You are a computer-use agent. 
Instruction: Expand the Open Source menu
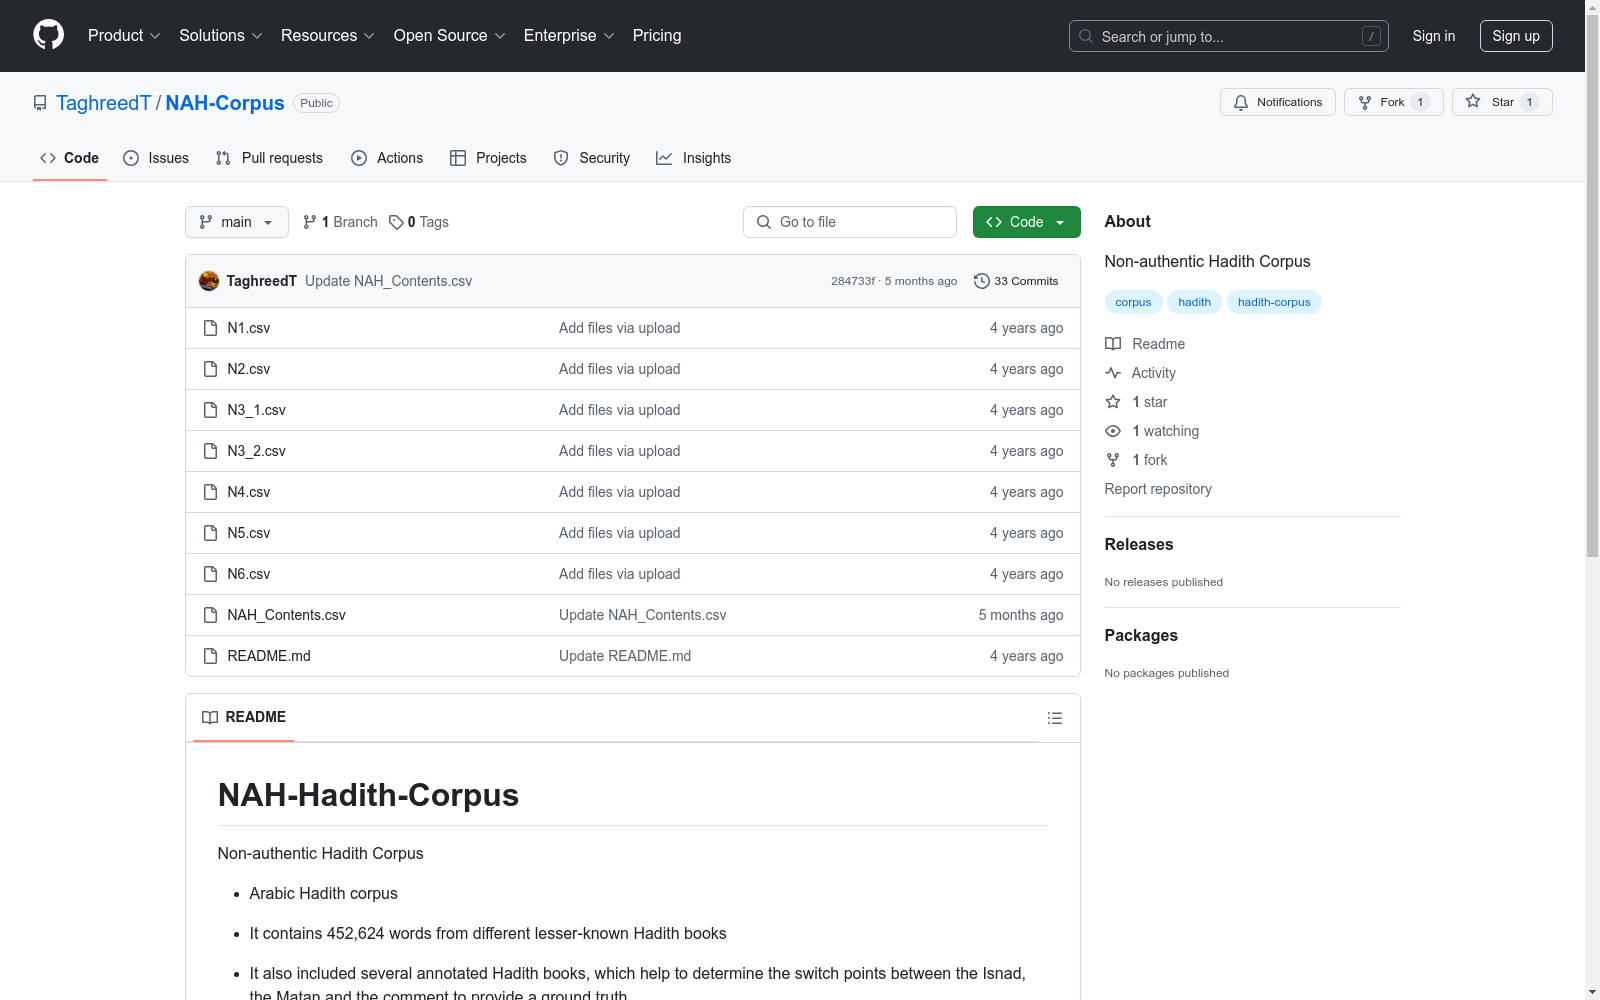click(450, 35)
